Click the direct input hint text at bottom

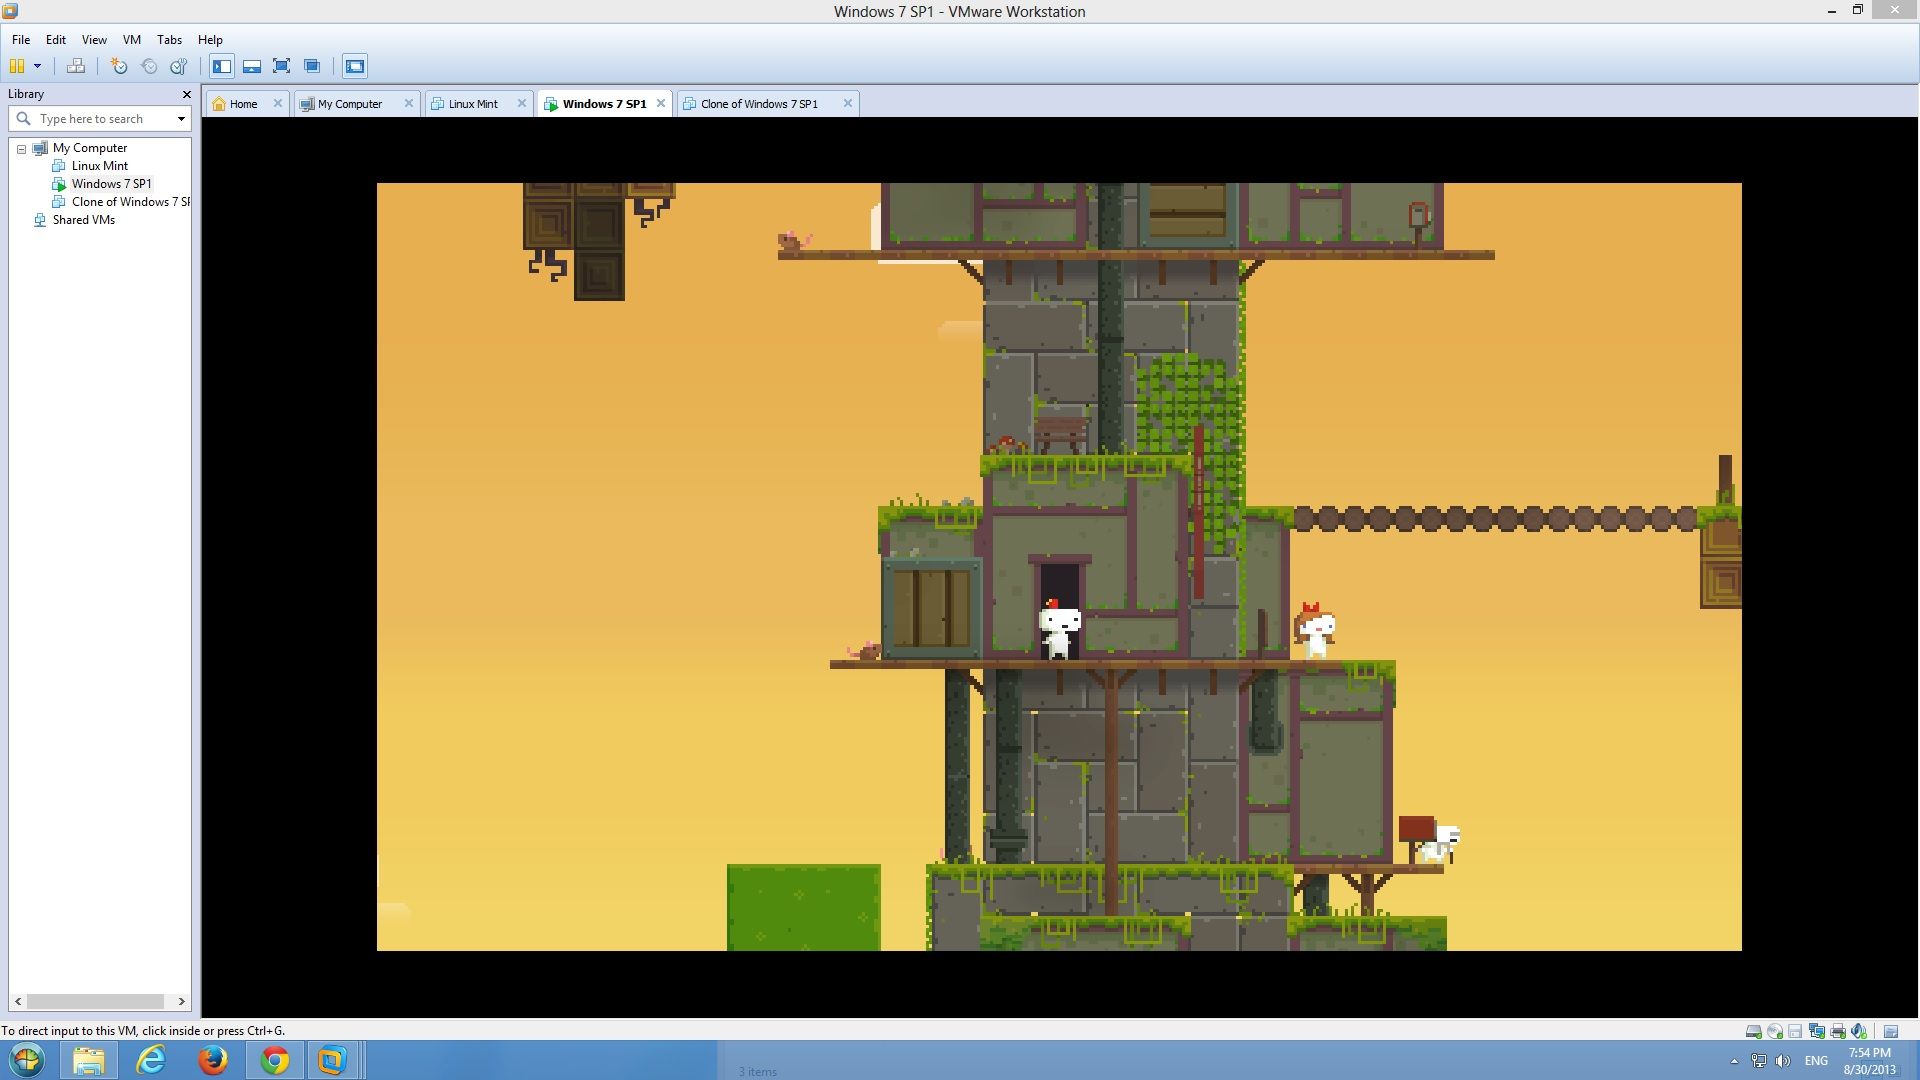coord(143,1029)
